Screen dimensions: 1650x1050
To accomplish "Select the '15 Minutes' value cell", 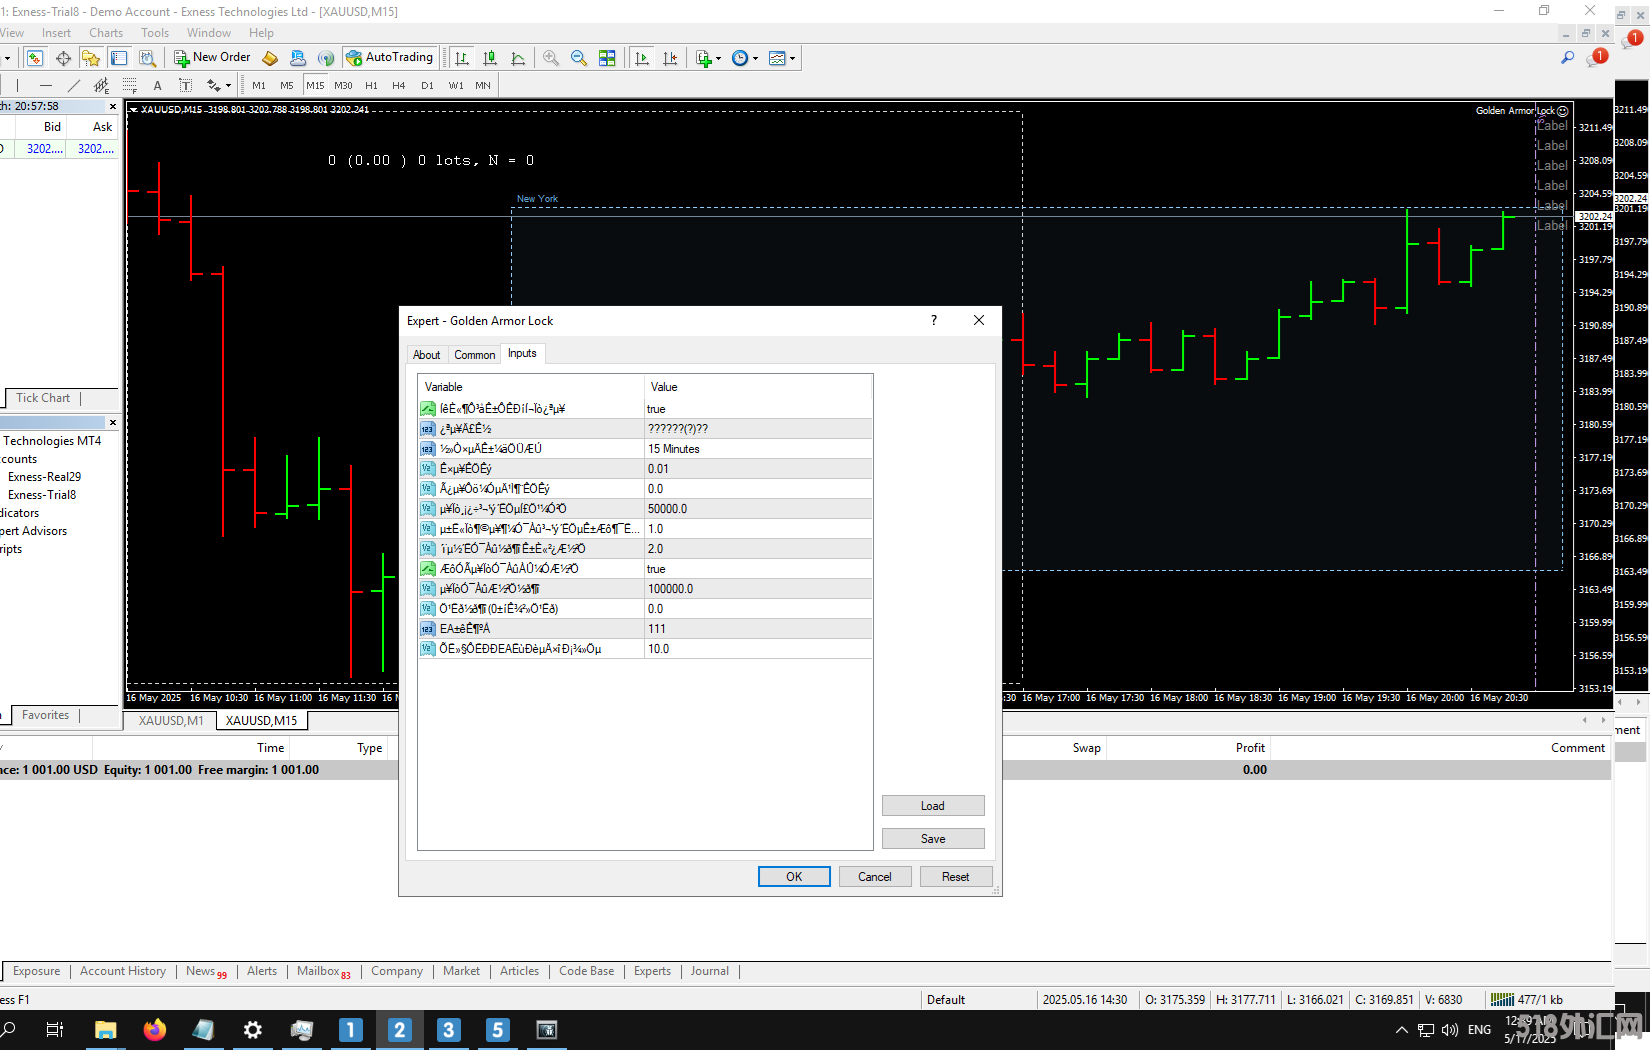I will point(758,449).
